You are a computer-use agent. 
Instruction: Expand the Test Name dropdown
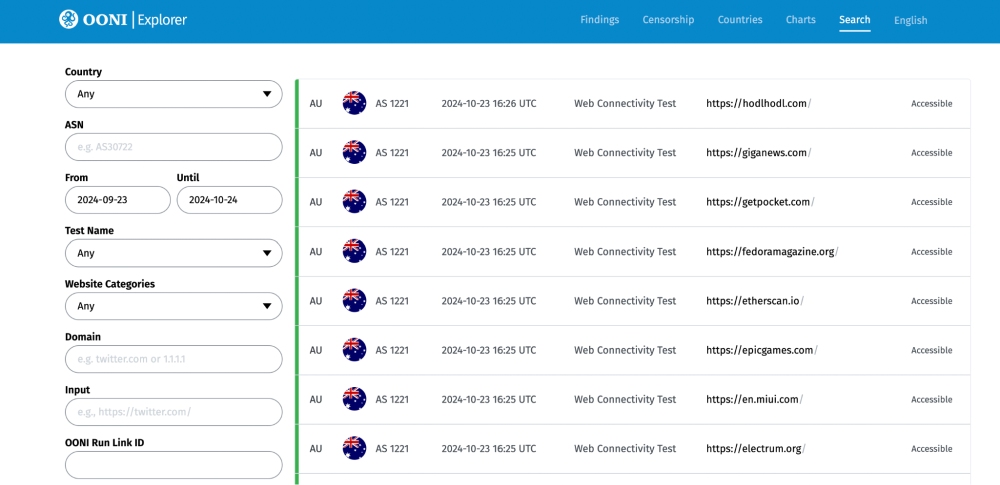click(x=173, y=253)
